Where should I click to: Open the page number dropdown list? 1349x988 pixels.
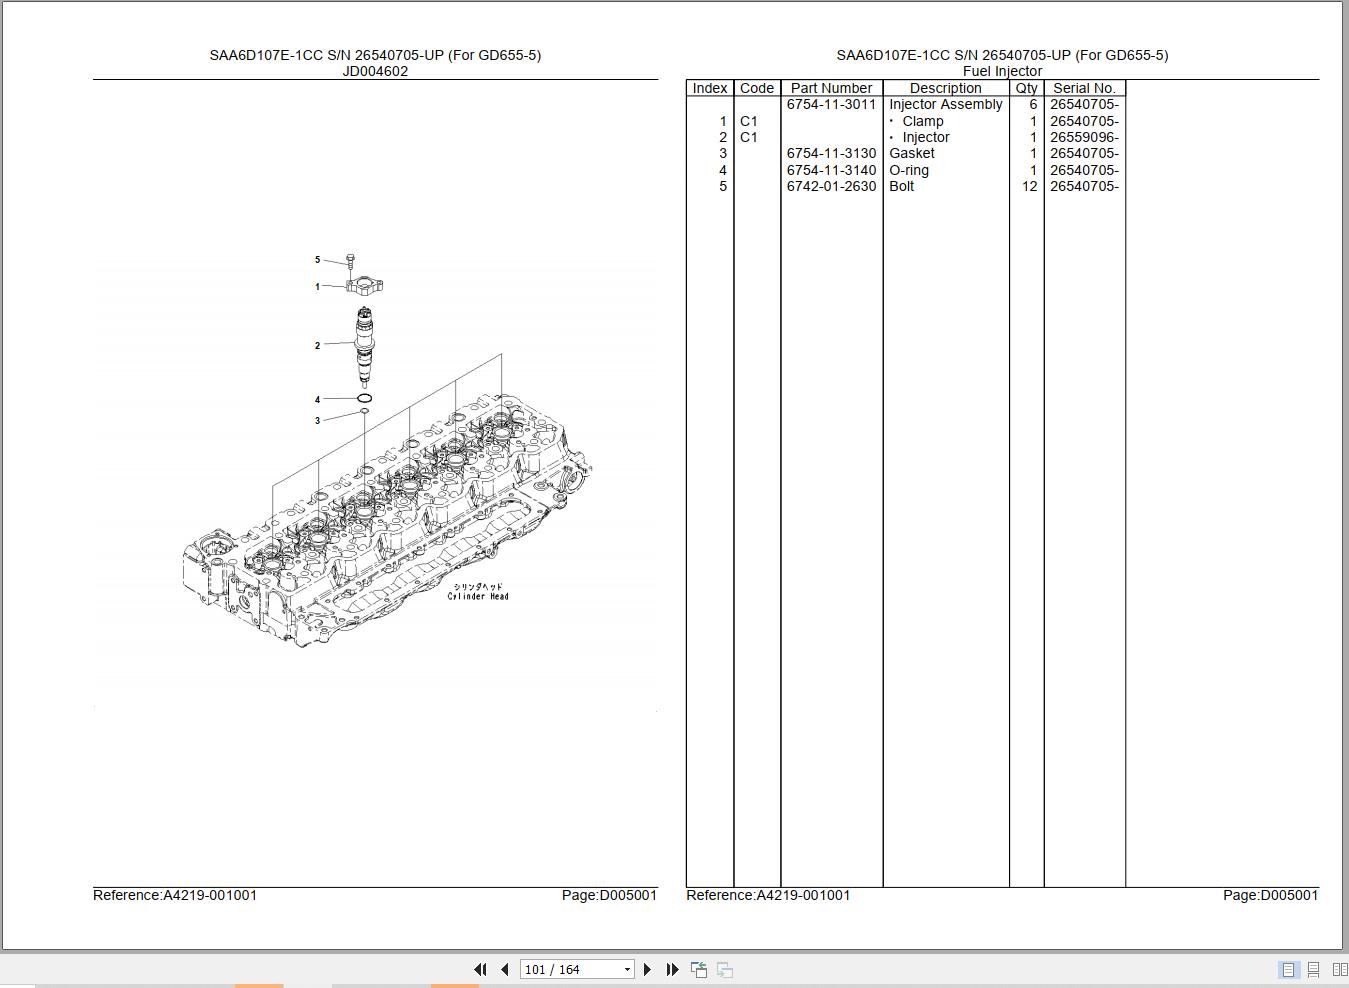pos(625,969)
